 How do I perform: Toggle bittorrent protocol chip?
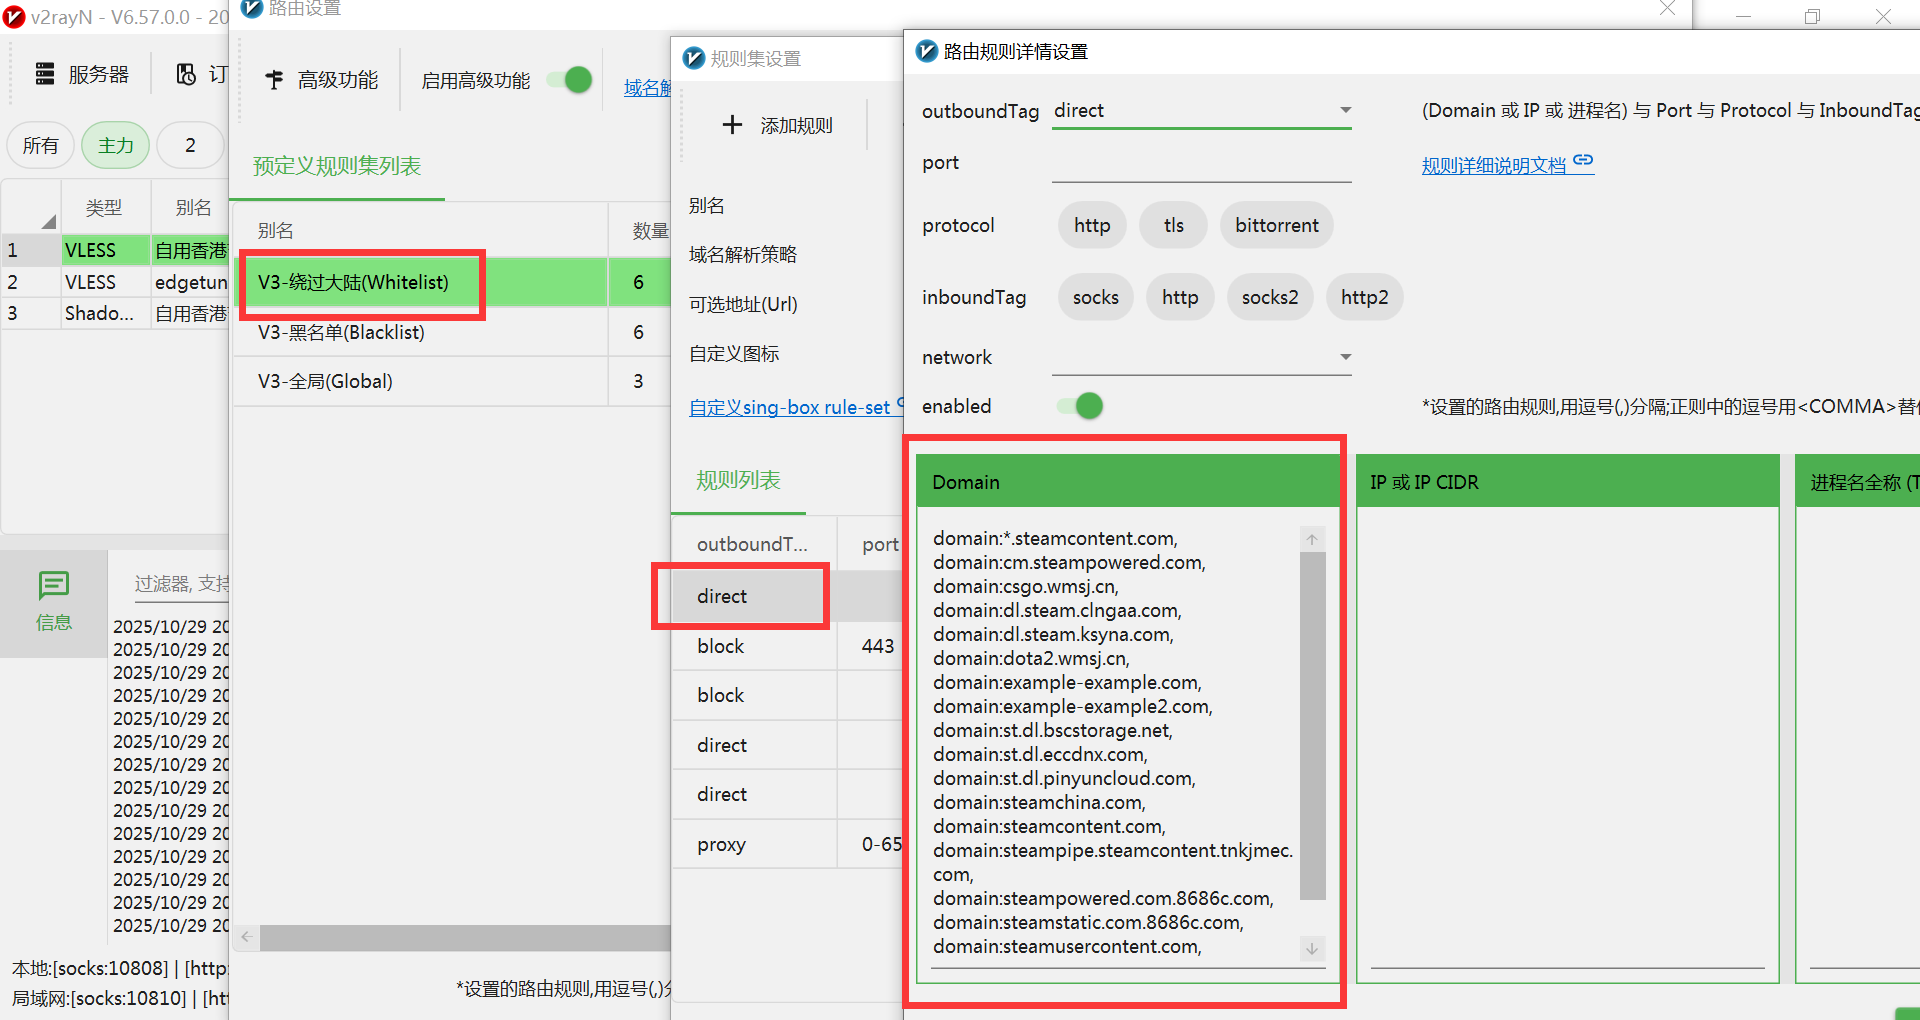pos(1277,225)
